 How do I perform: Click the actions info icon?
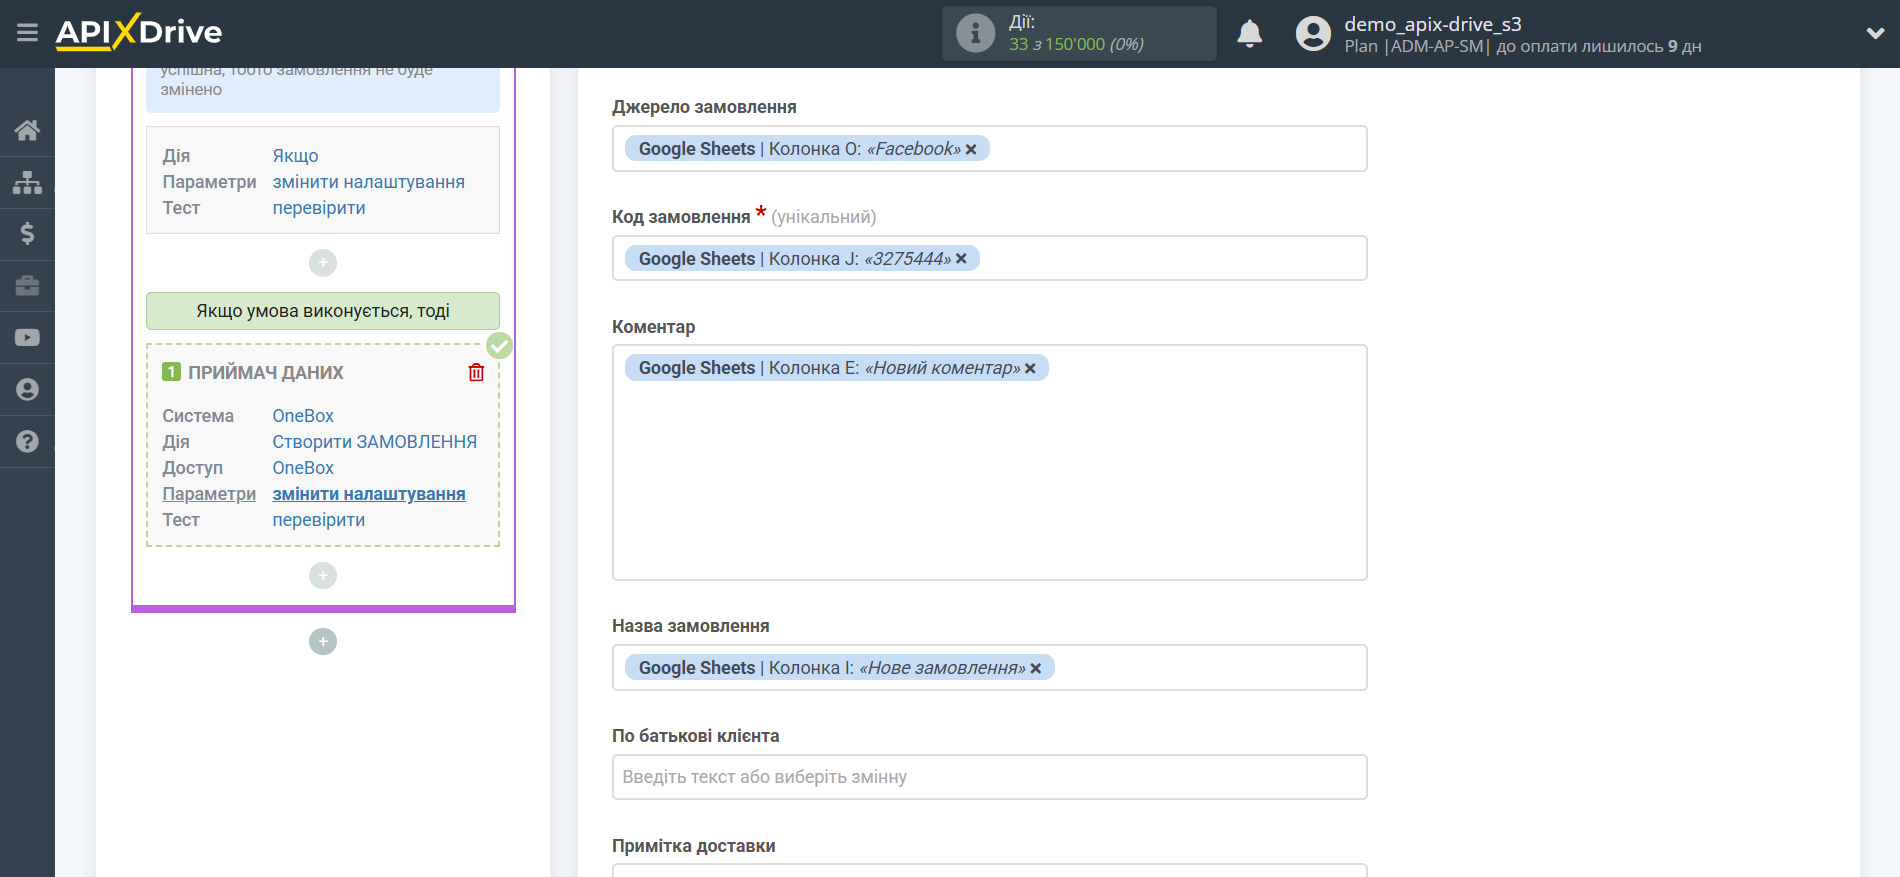(975, 33)
